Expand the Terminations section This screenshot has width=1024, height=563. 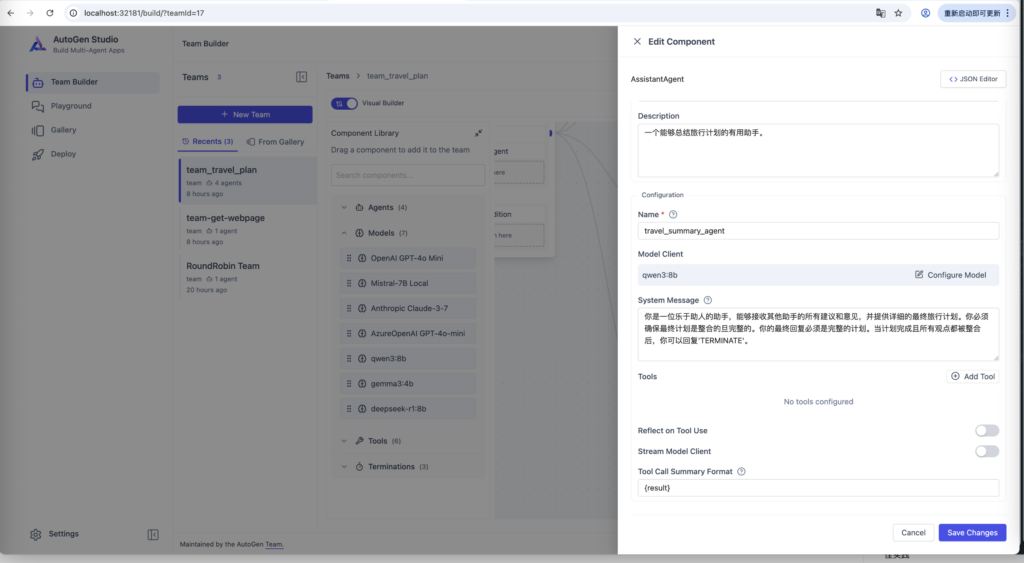408,466
